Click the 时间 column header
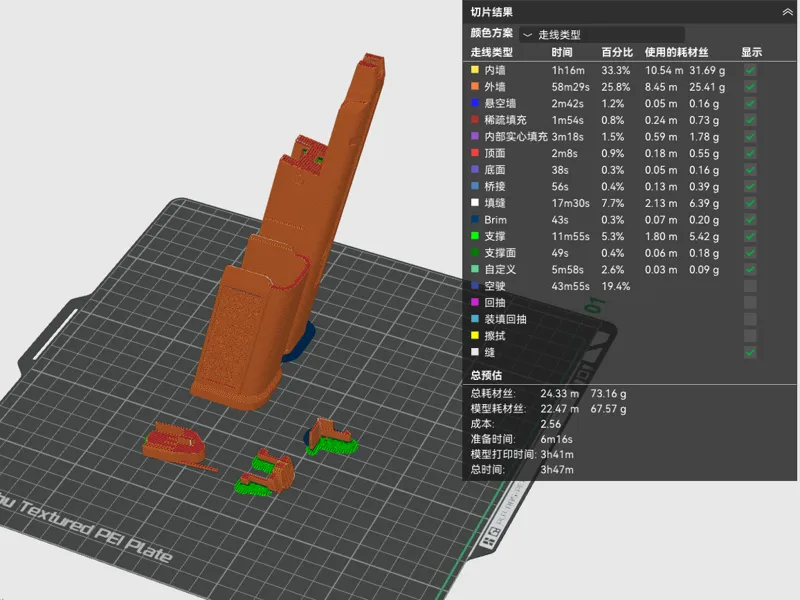The image size is (800, 600). pos(562,52)
